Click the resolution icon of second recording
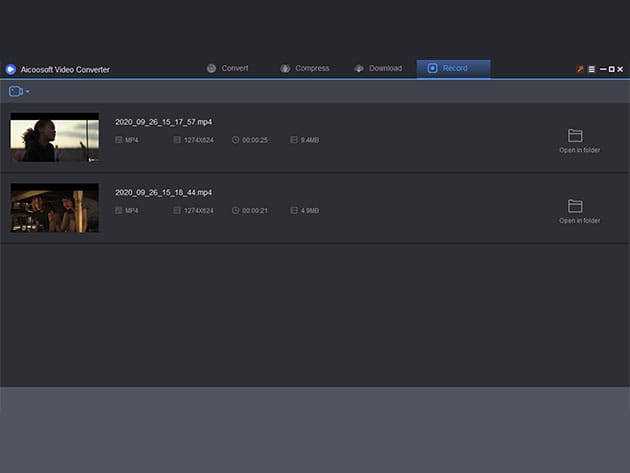The image size is (630, 473). pos(177,211)
